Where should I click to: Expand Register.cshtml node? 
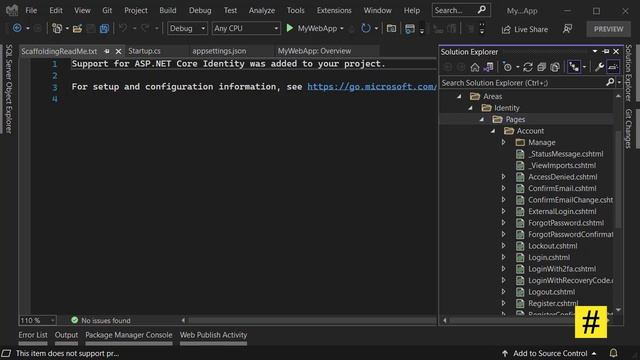click(504, 303)
